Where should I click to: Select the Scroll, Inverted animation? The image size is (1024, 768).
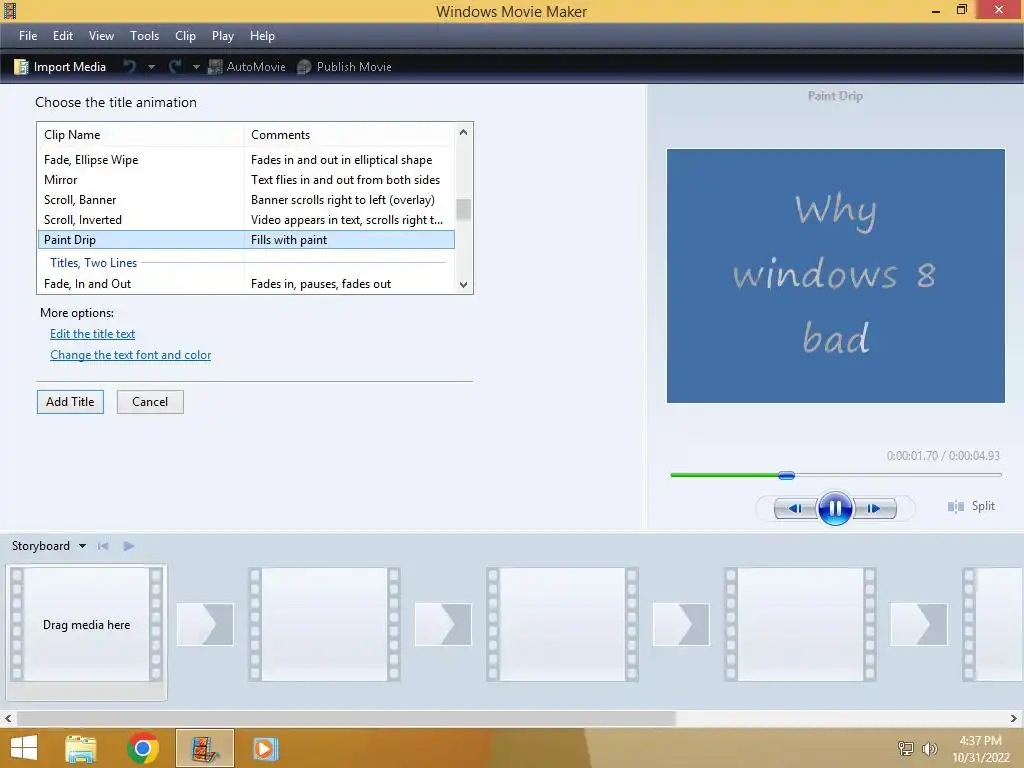tap(247, 220)
